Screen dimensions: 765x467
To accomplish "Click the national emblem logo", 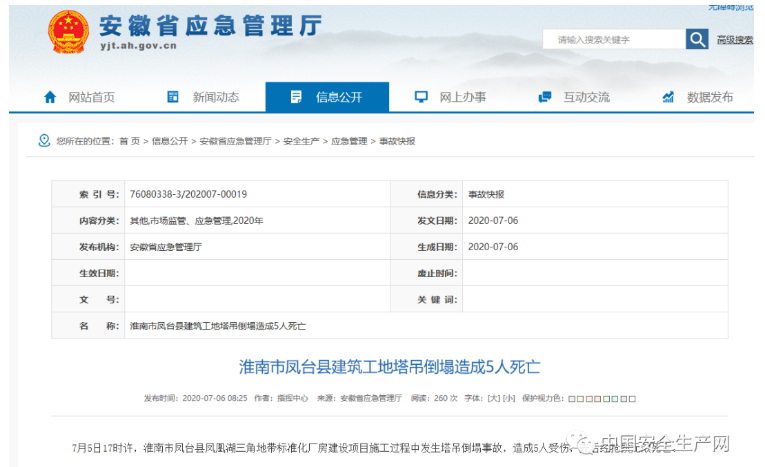I will pyautogui.click(x=68, y=32).
